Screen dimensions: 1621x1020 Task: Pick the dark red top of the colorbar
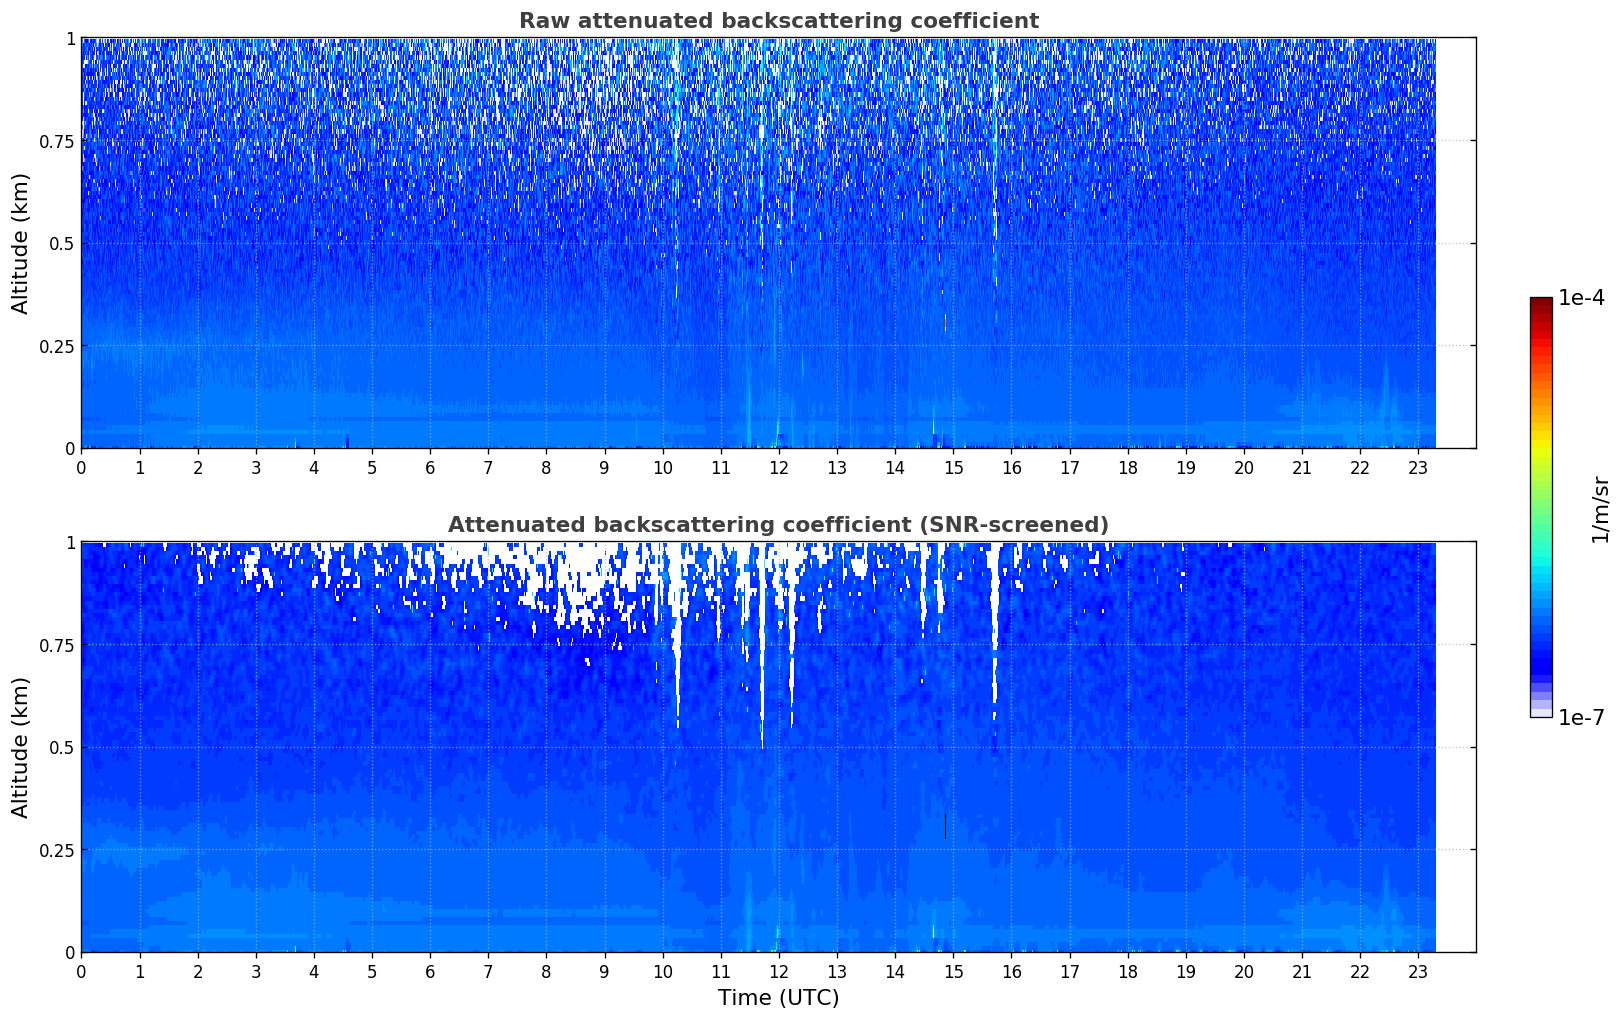[1541, 304]
